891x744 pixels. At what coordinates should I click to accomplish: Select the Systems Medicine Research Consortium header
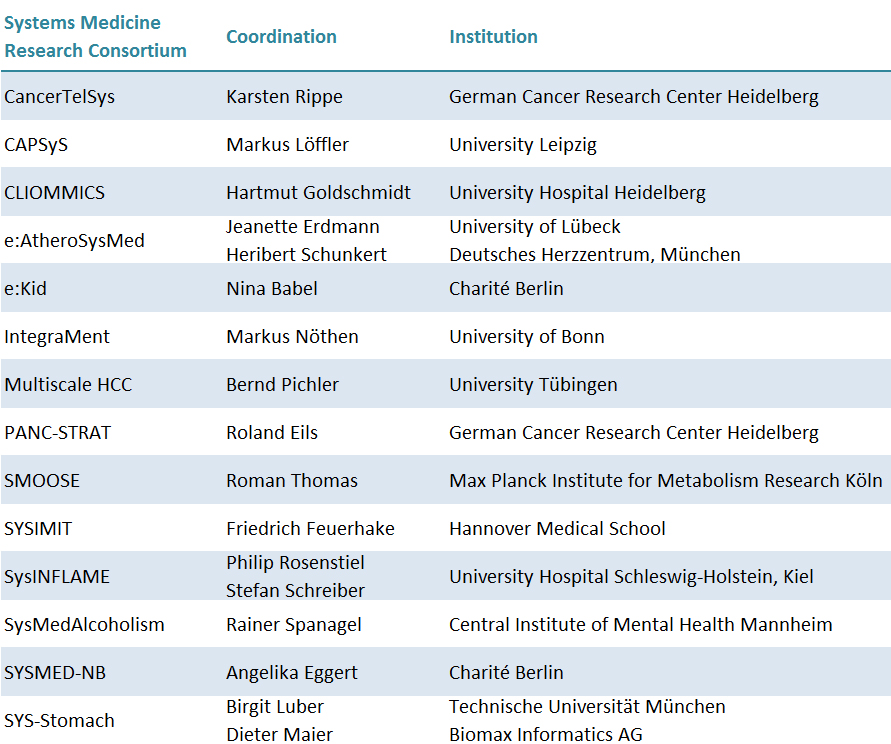click(x=95, y=36)
